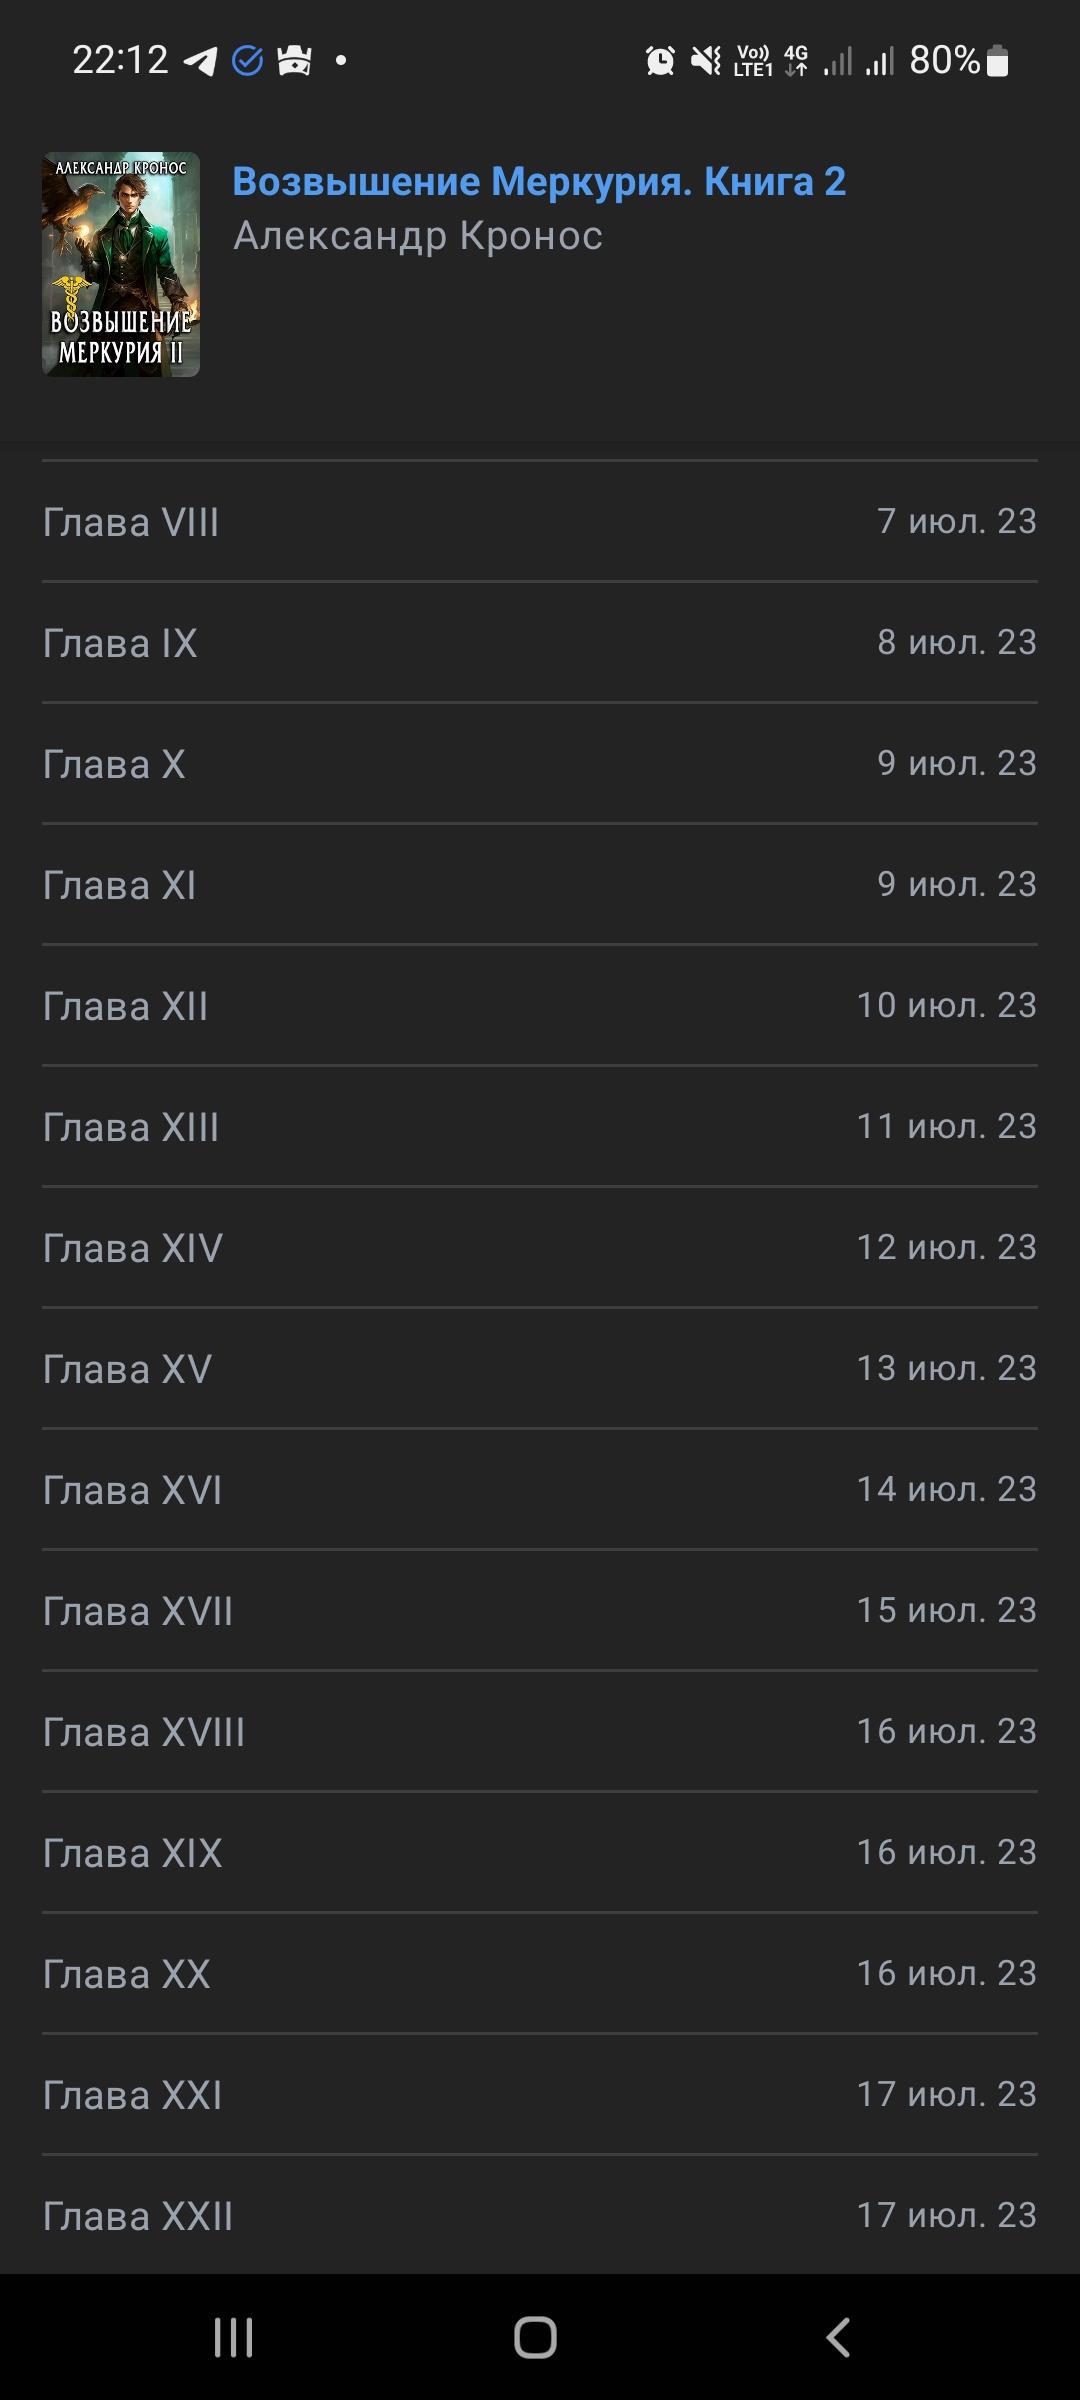Image resolution: width=1080 pixels, height=2400 pixels.
Task: Tap the blue checkmark notification icon
Action: [x=247, y=61]
